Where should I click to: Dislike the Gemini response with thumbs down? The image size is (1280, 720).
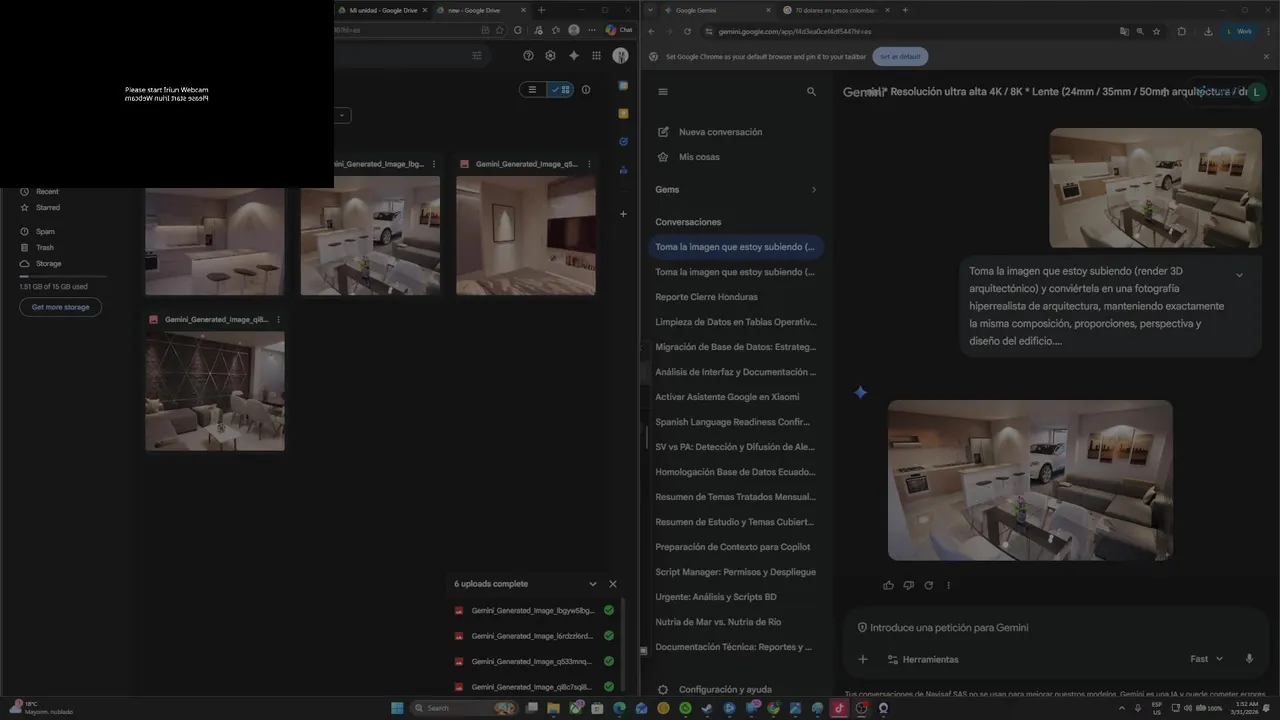coord(908,585)
